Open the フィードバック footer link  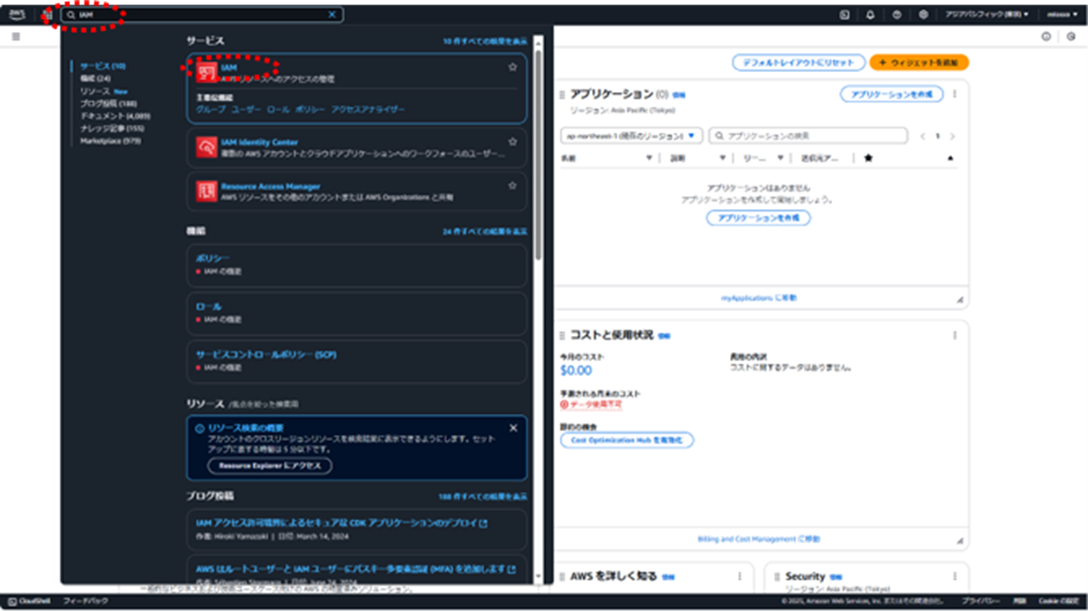pos(85,601)
